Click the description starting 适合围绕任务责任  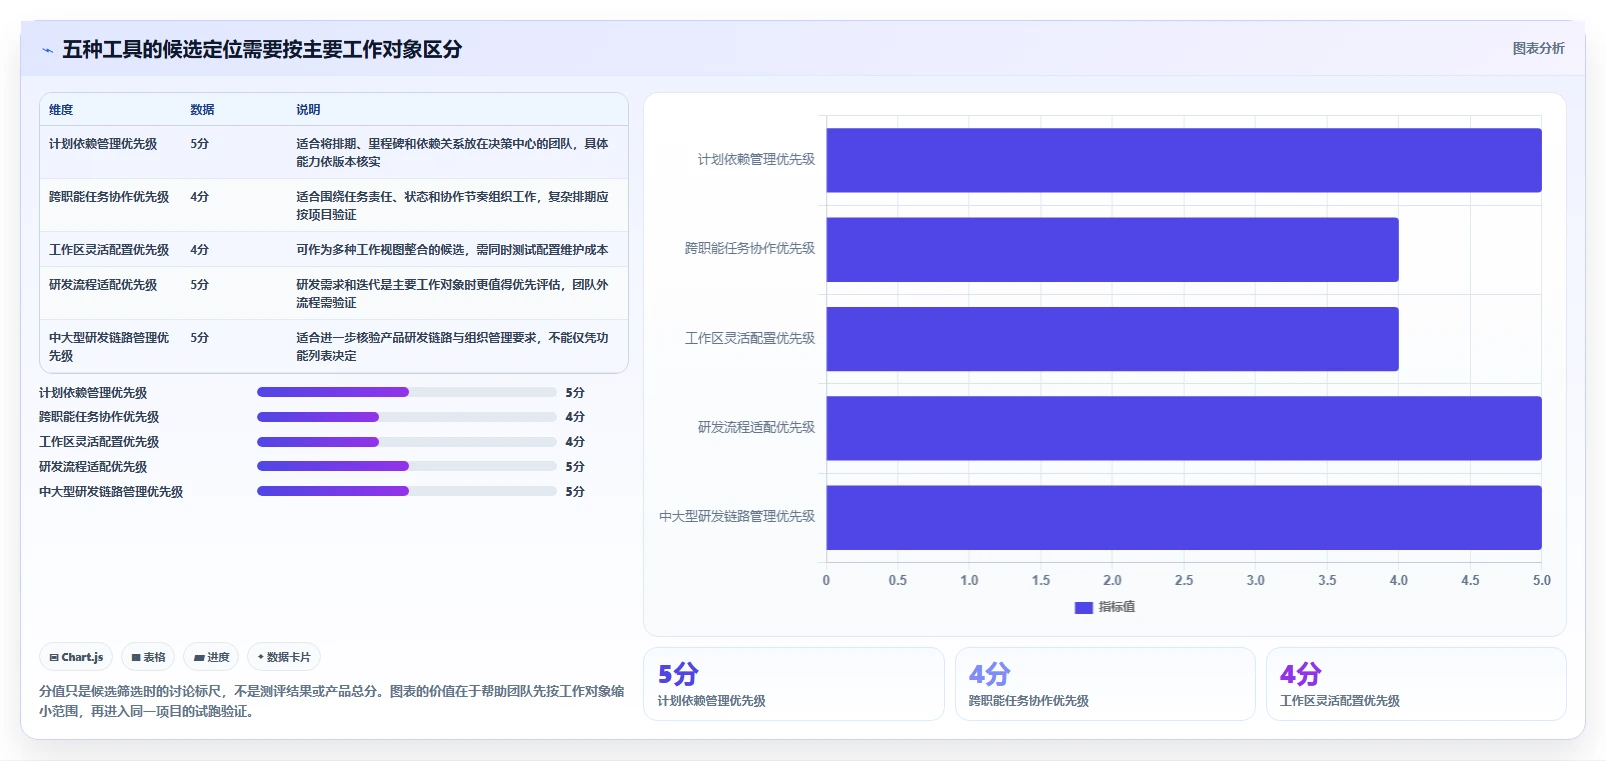[452, 206]
